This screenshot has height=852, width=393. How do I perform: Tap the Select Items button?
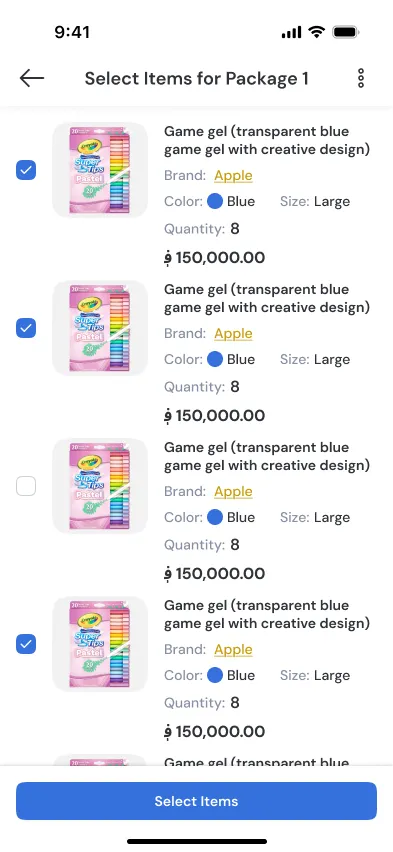(x=196, y=801)
